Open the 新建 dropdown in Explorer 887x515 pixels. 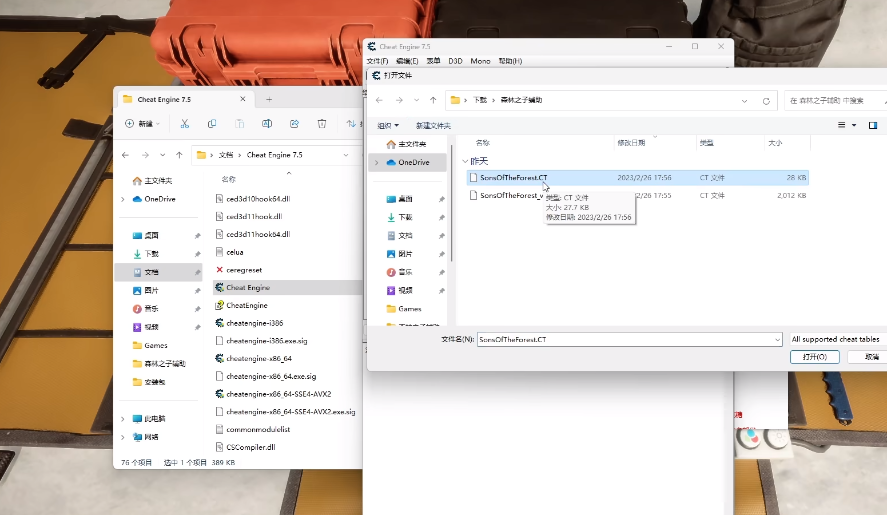click(144, 123)
